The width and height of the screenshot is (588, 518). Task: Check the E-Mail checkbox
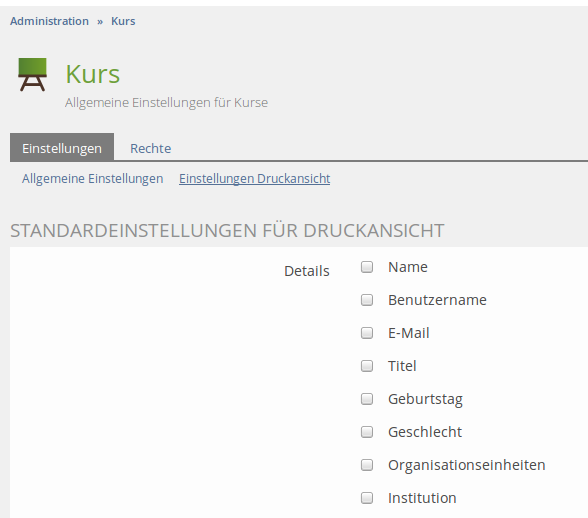[x=367, y=333]
